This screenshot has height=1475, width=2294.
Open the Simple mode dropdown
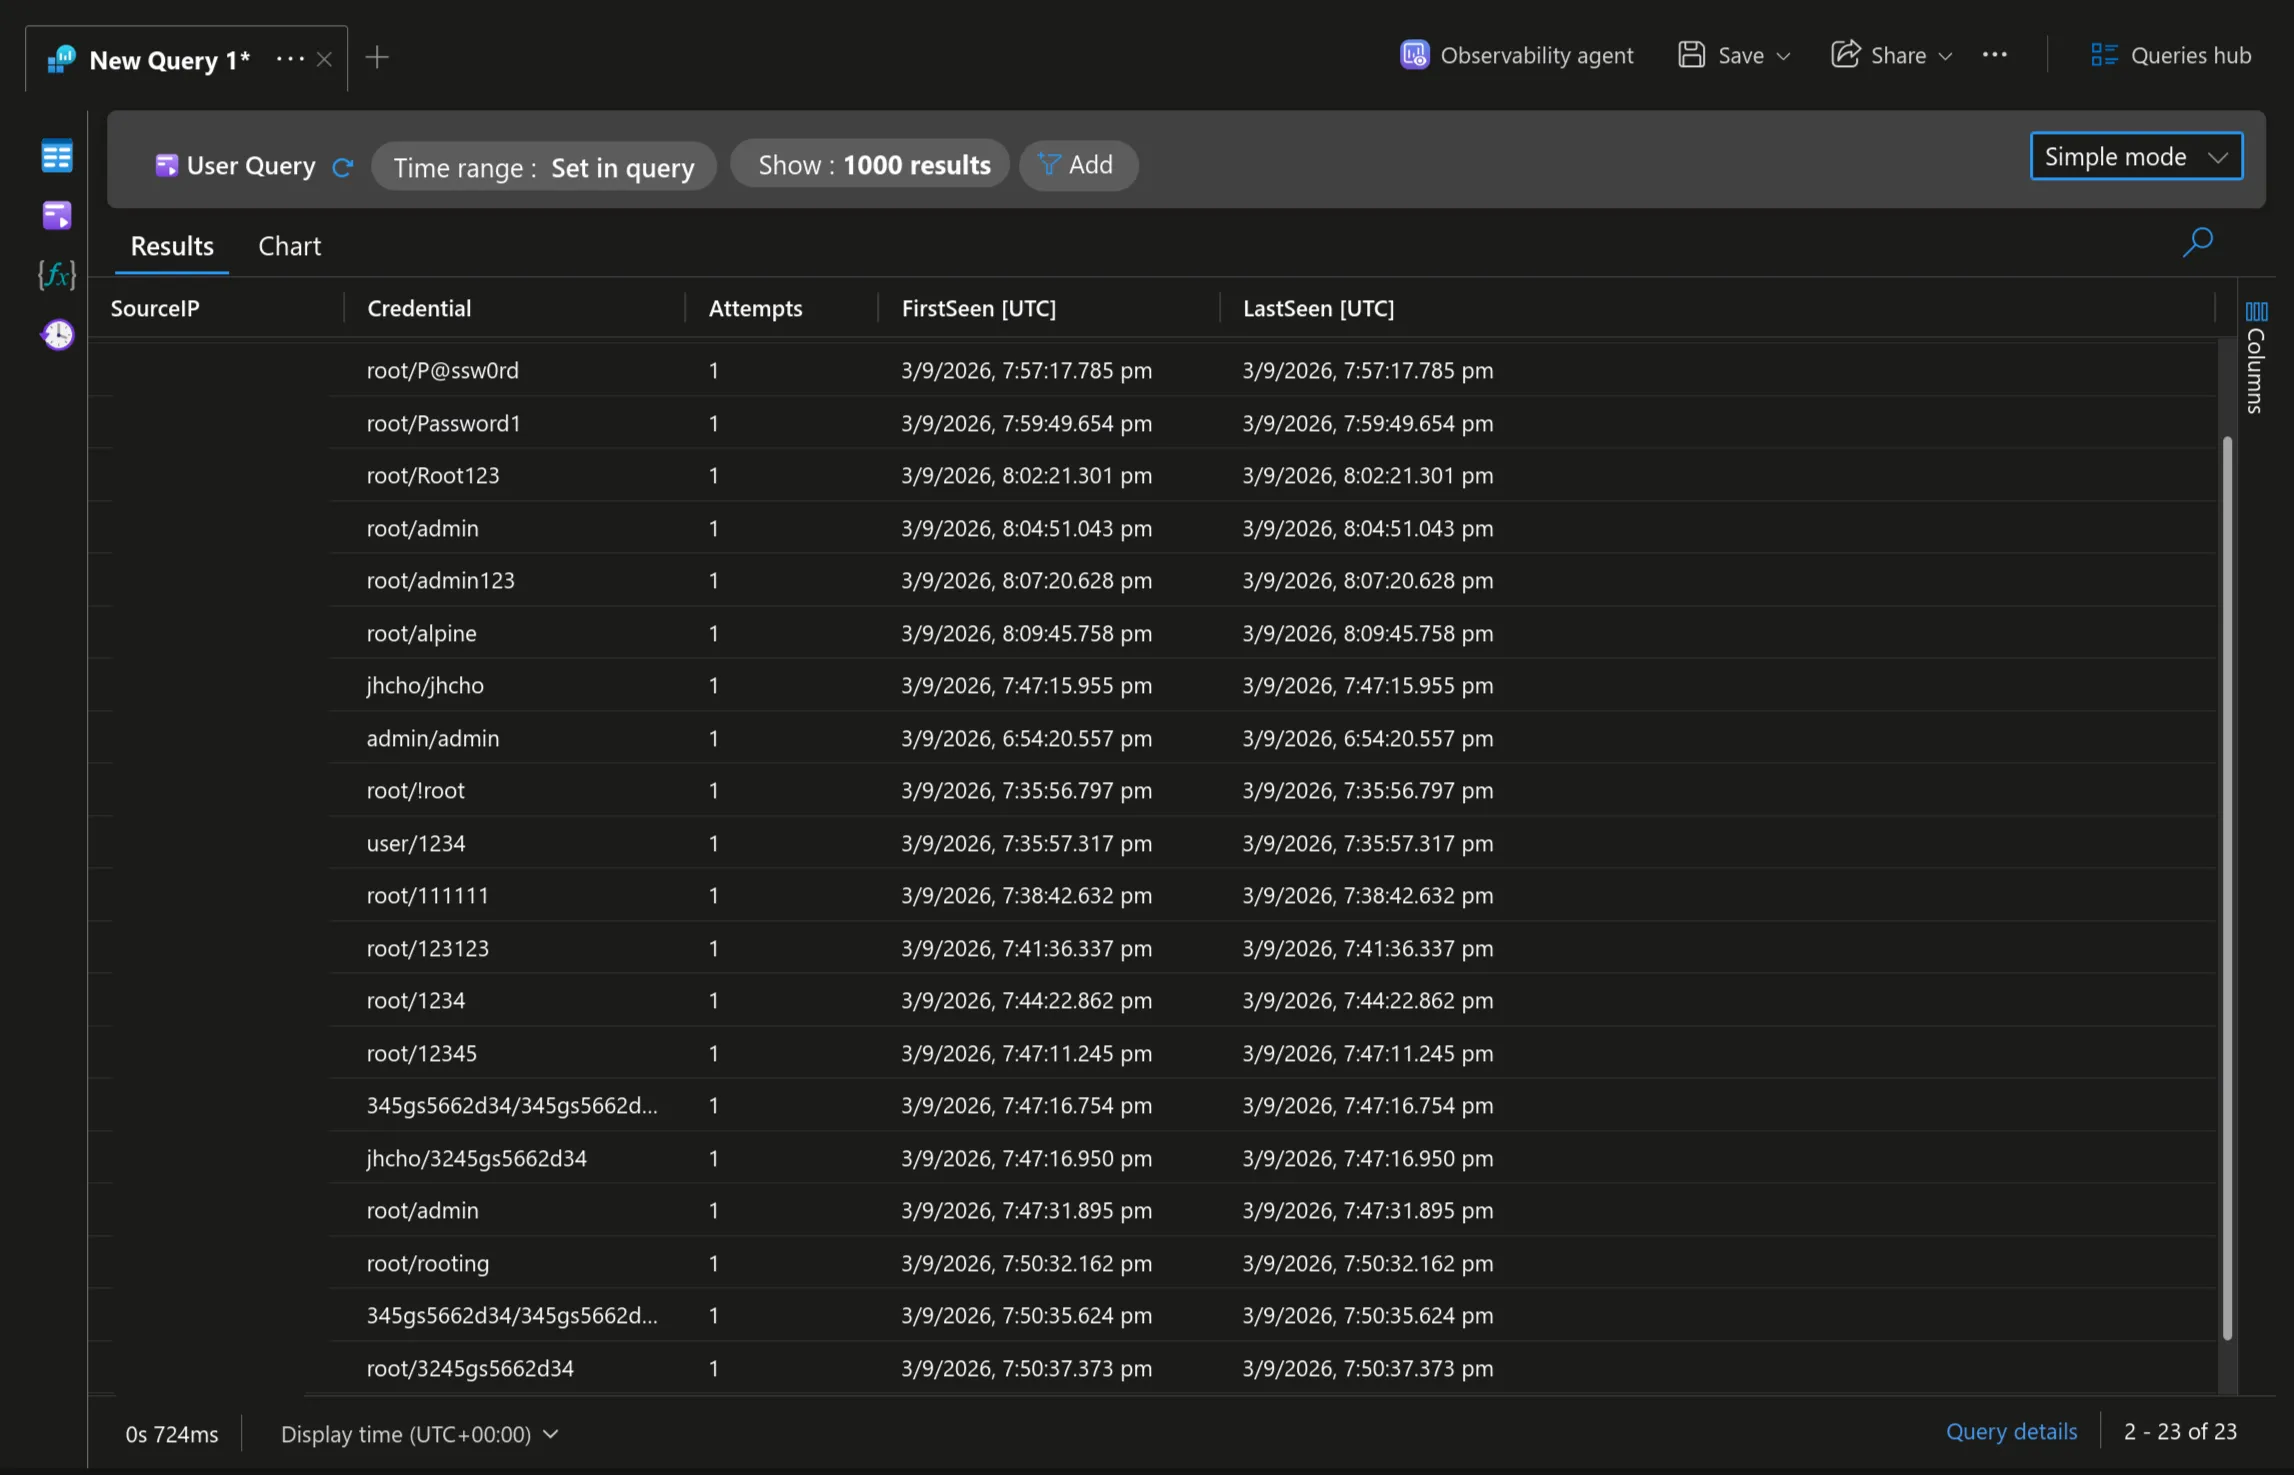pos(2136,156)
